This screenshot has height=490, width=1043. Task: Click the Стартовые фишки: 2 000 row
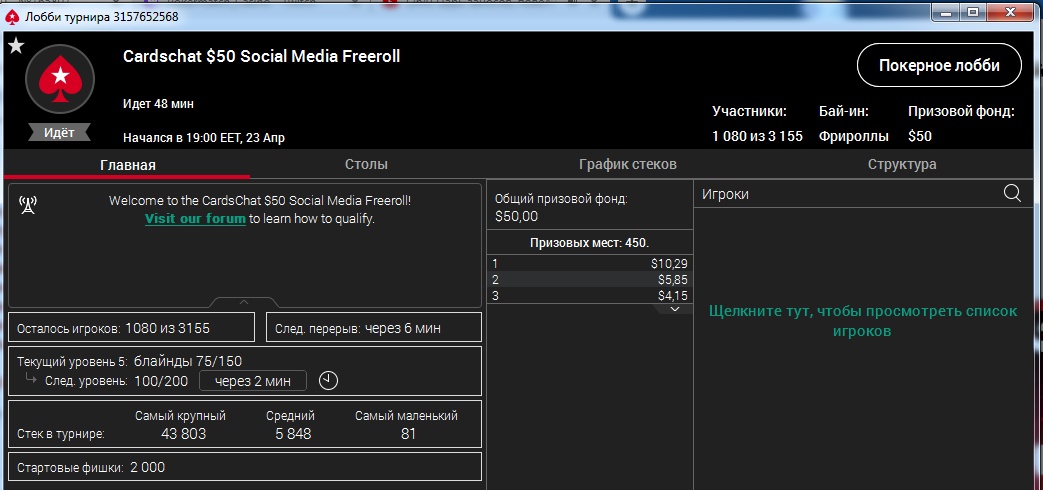244,467
